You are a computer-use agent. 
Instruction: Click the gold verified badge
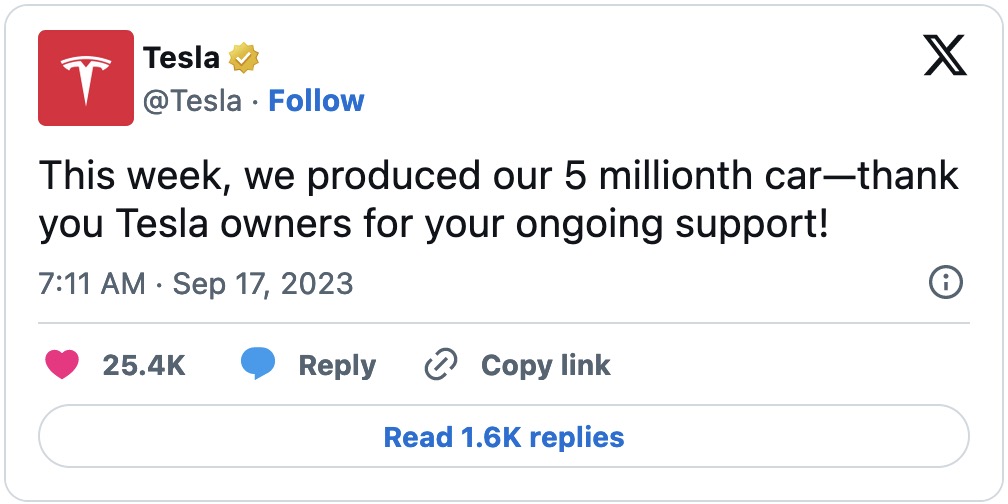pyautogui.click(x=242, y=58)
